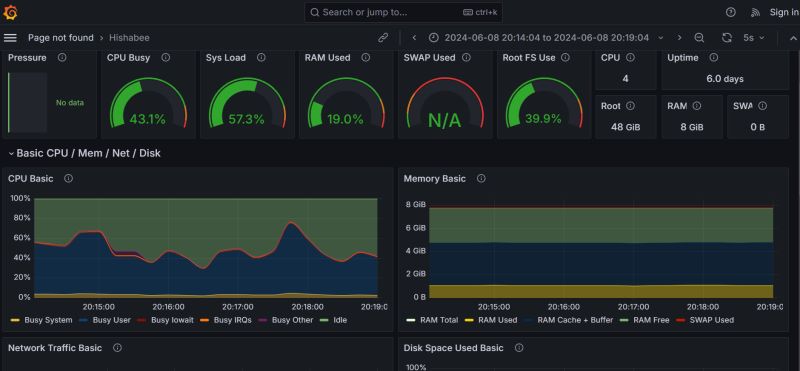Screen dimensions: 800x371
Task: Click Page not found breadcrumb
Action: [x=61, y=38]
